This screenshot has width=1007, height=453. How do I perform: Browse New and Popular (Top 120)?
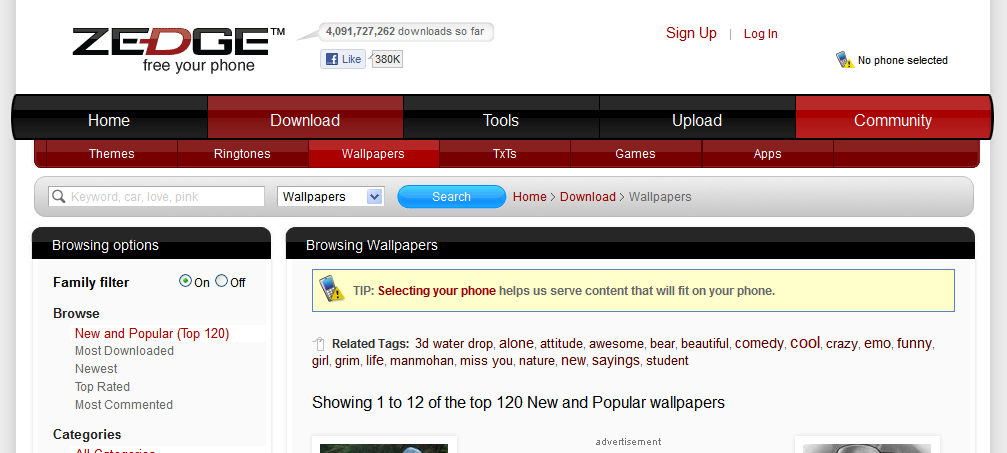(x=152, y=333)
